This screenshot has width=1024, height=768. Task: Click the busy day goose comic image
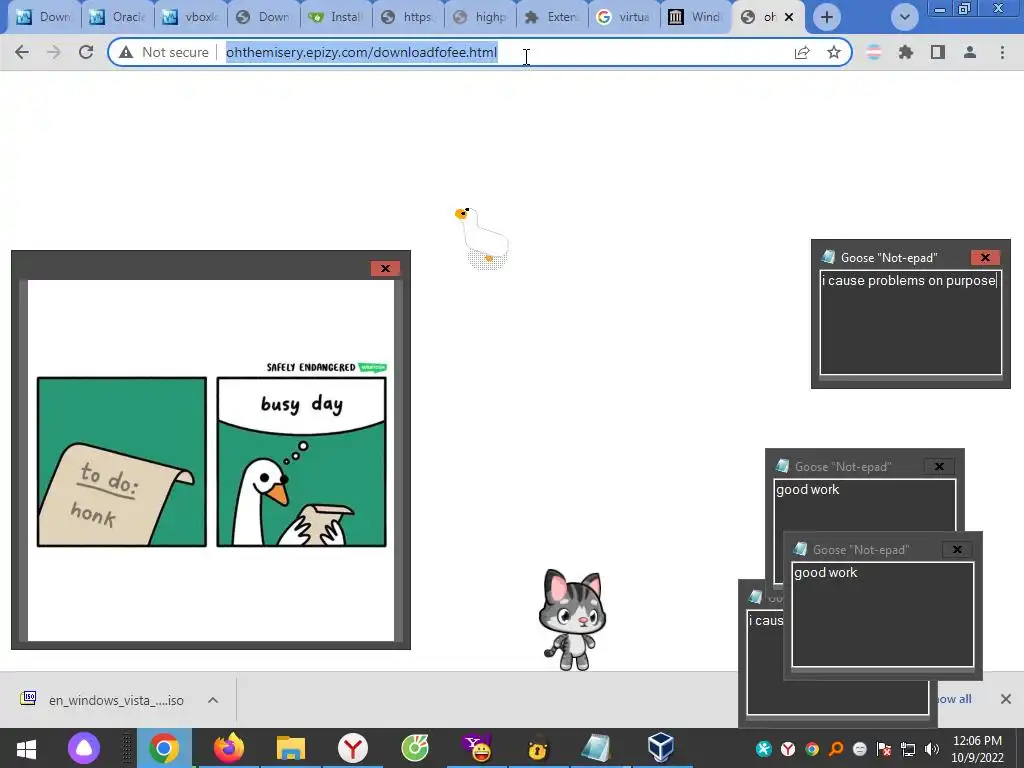tap(211, 460)
